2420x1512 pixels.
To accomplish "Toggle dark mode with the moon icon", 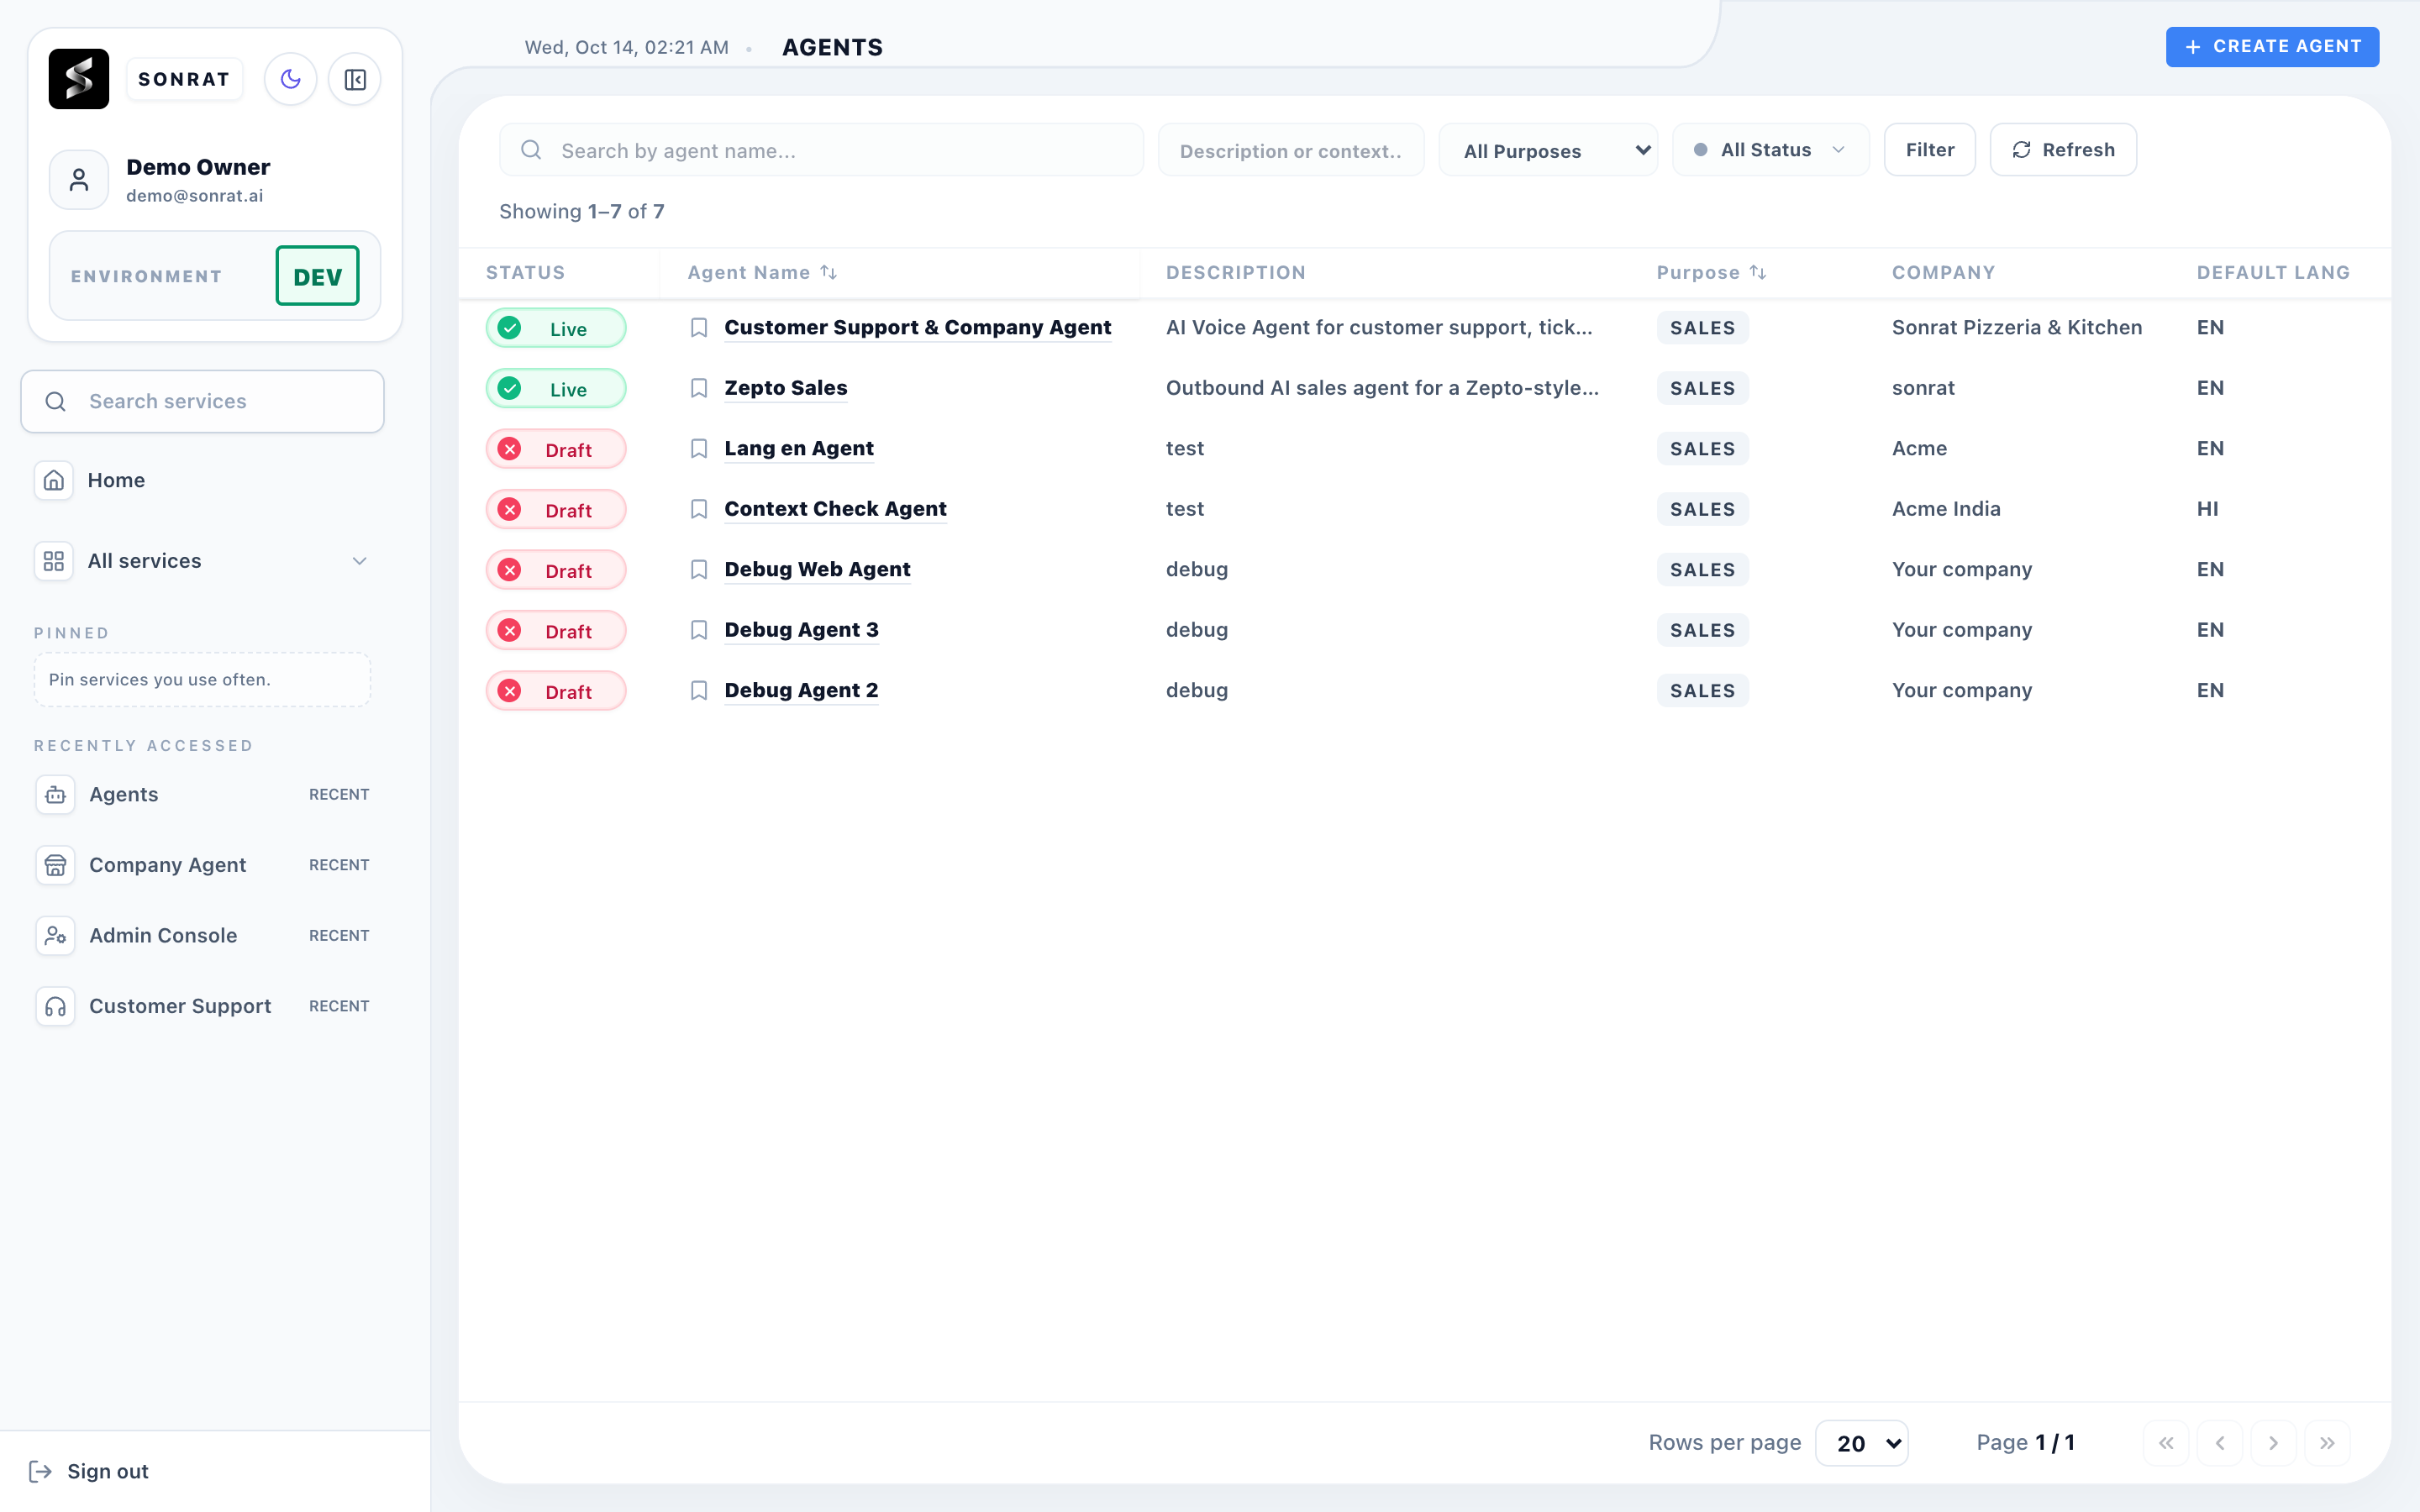I will [x=291, y=79].
